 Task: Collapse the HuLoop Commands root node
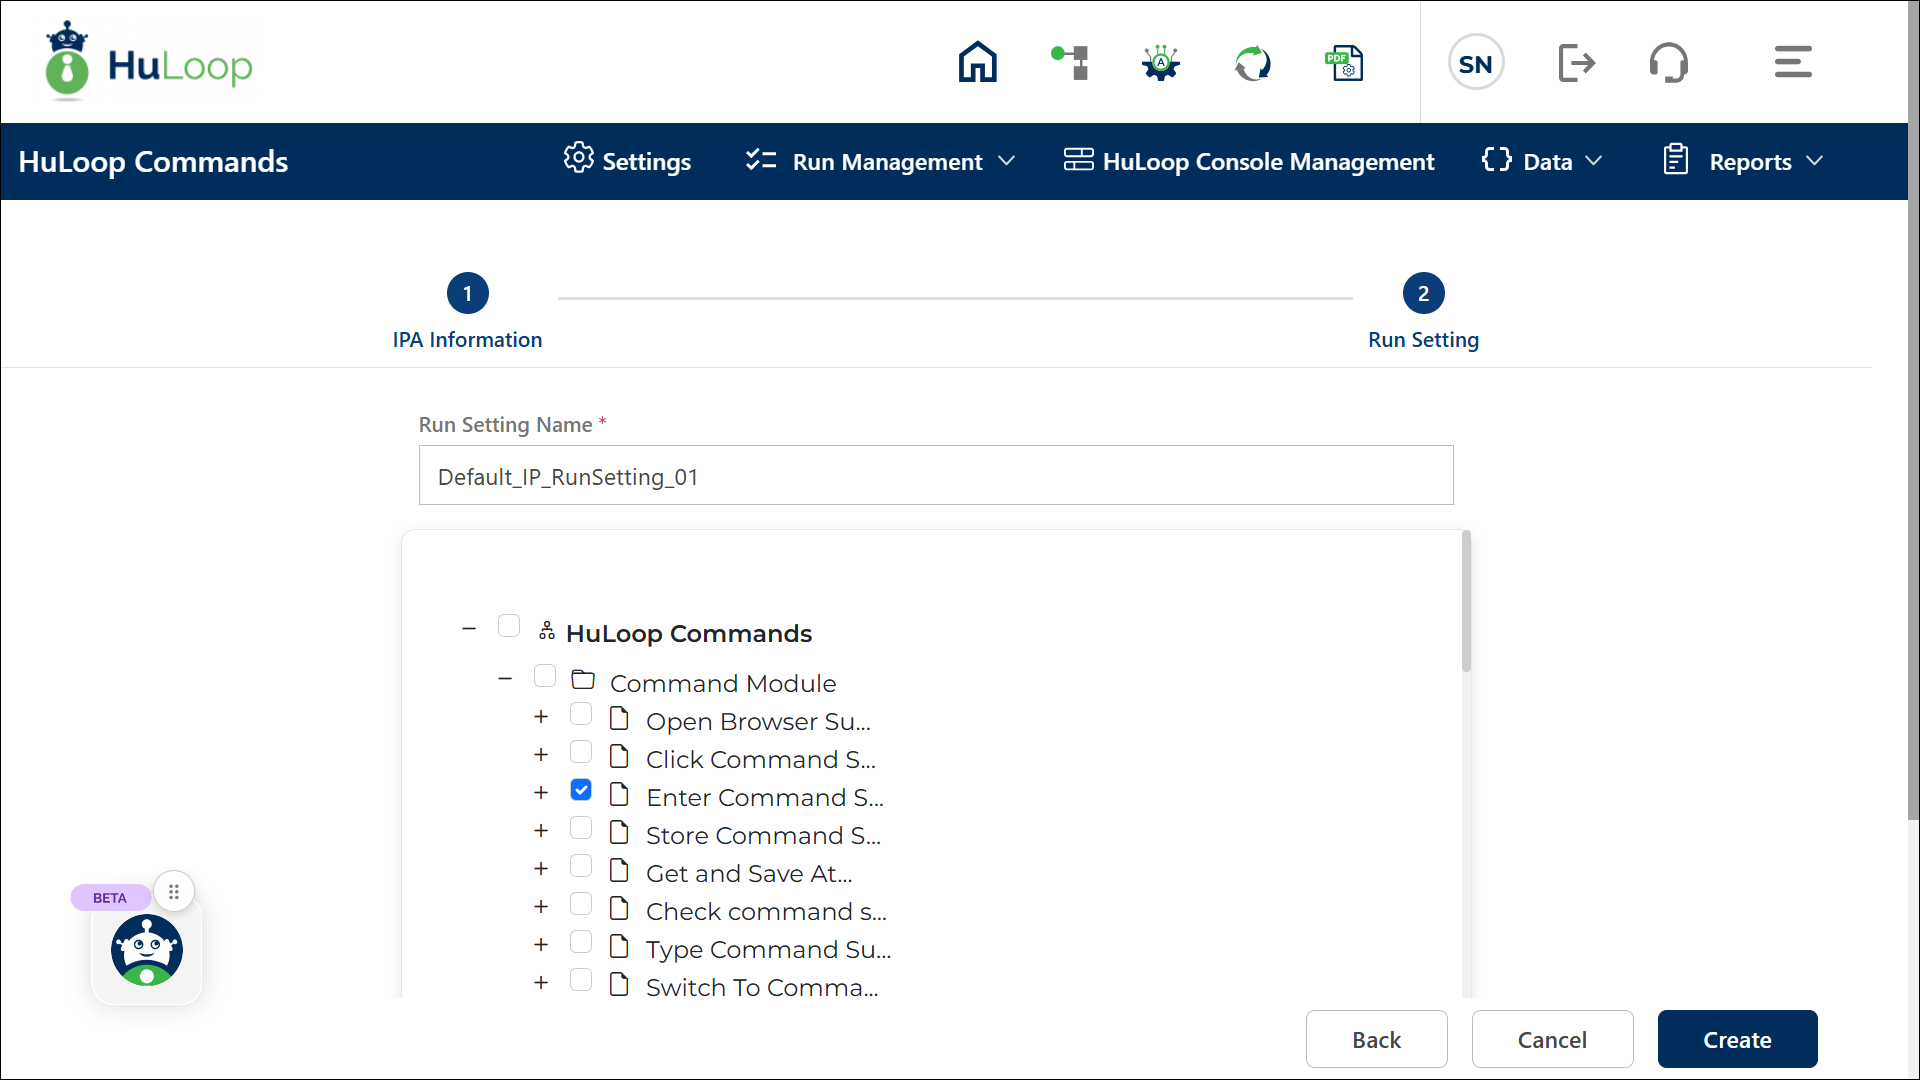tap(469, 628)
